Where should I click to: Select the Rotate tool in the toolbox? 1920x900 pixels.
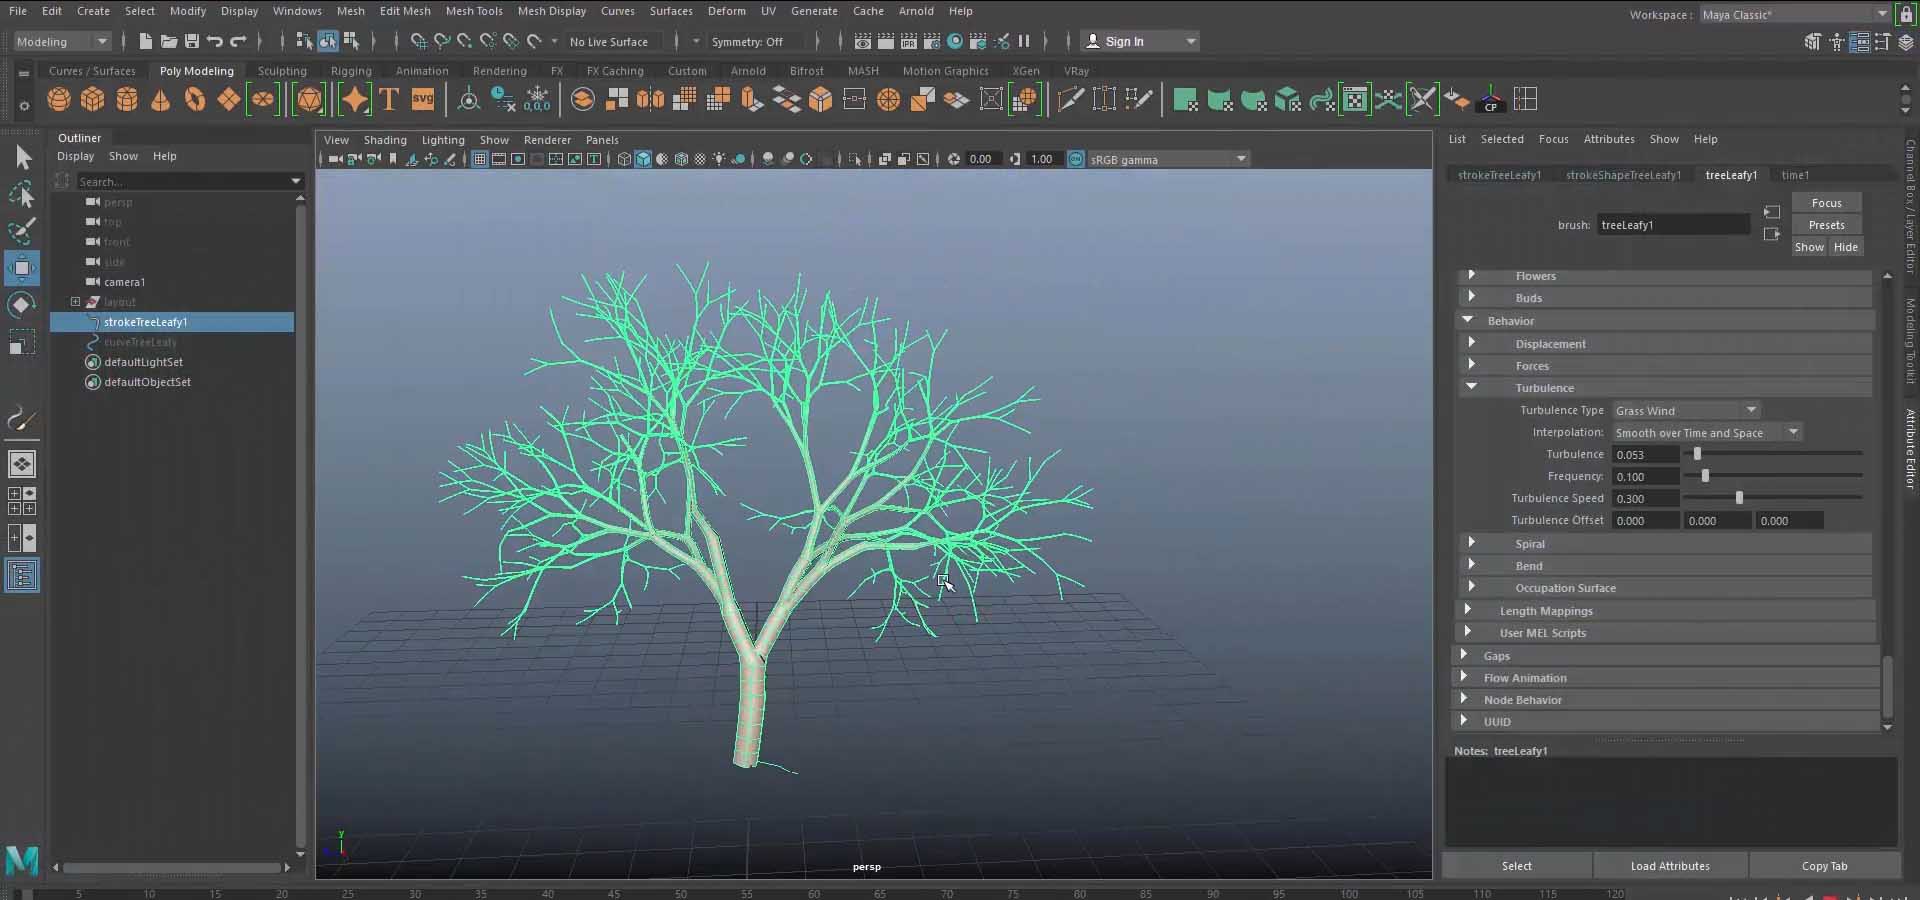[22, 305]
